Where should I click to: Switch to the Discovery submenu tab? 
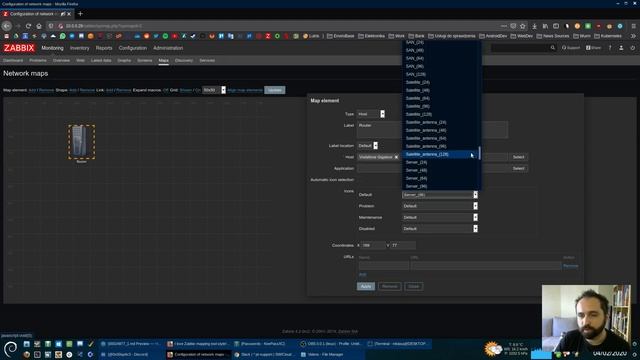coord(184,60)
